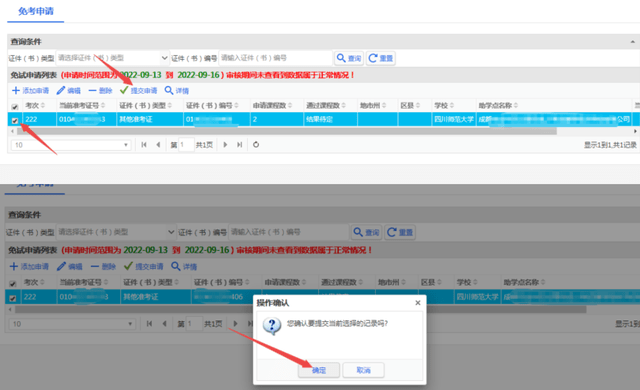Screen dimensions: 640x390
Task: Click the 删除 minus icon in upper toolbar
Action: [93, 90]
